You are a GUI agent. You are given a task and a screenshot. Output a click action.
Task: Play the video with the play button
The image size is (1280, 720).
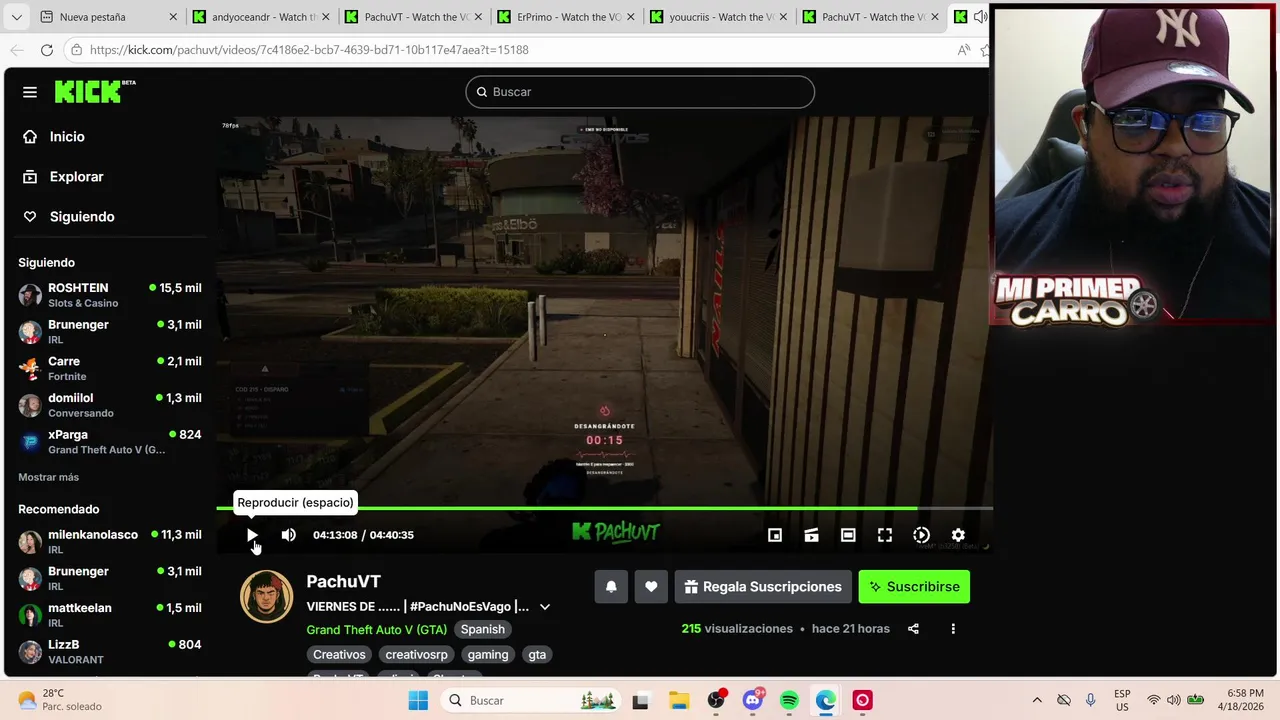pos(252,535)
